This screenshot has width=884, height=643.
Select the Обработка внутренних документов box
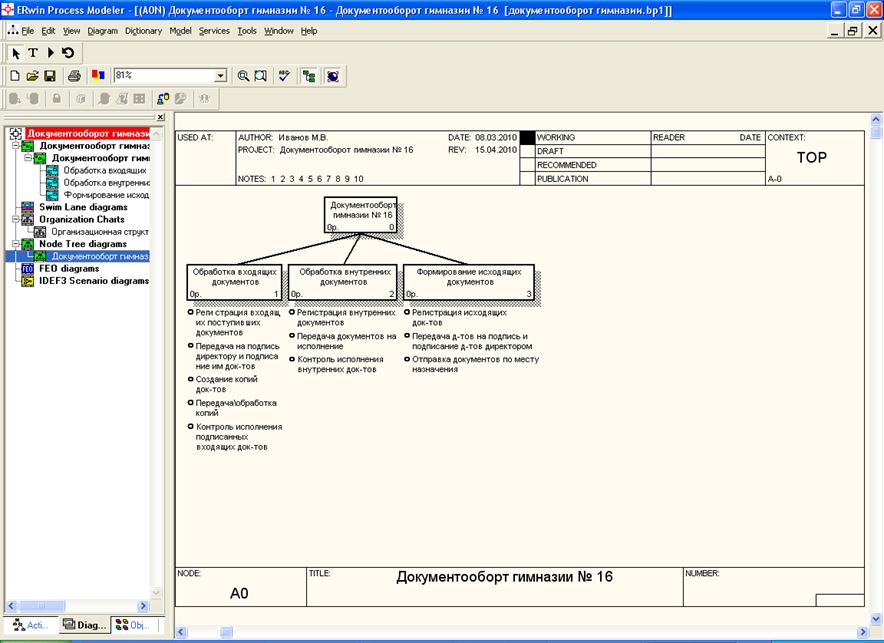coord(343,282)
